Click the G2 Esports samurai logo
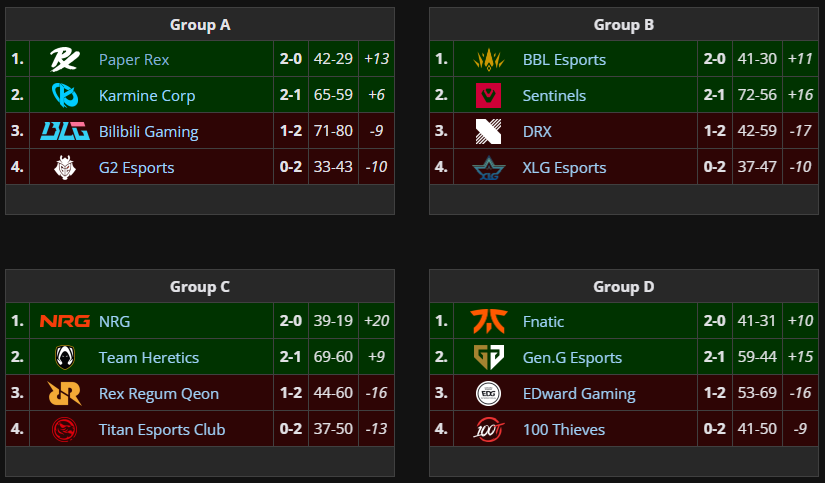The height and width of the screenshot is (483, 825). coord(65,167)
